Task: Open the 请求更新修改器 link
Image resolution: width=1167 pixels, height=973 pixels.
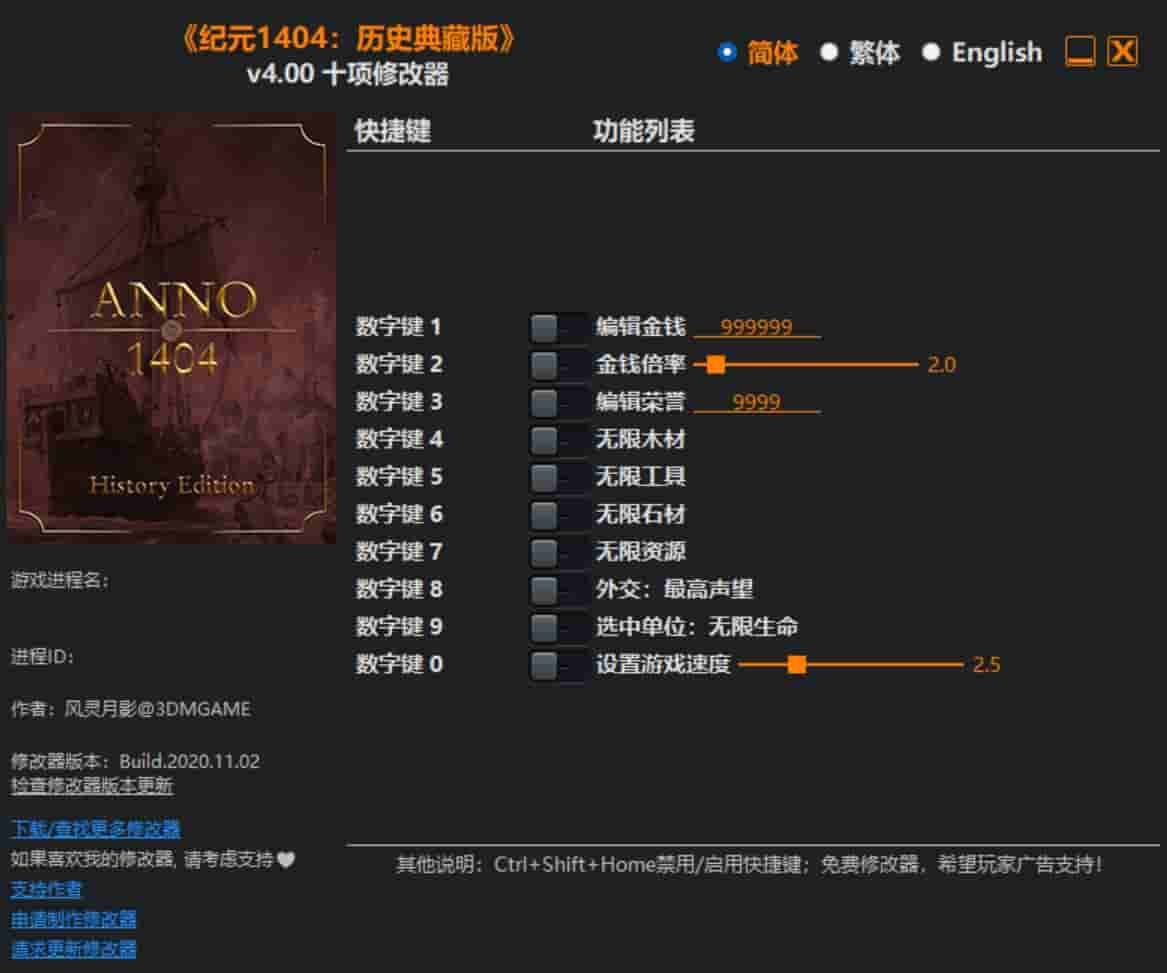Action: pyautogui.click(x=70, y=950)
